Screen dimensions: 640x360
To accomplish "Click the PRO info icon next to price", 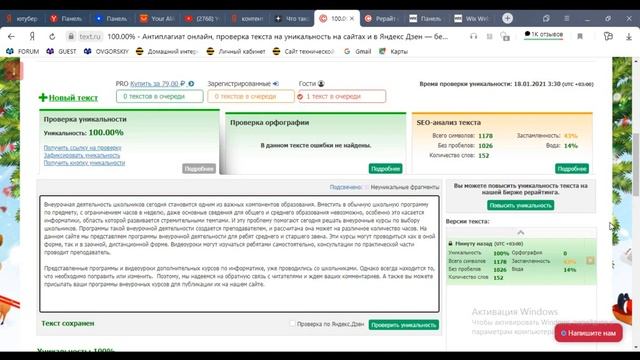I will (x=191, y=84).
